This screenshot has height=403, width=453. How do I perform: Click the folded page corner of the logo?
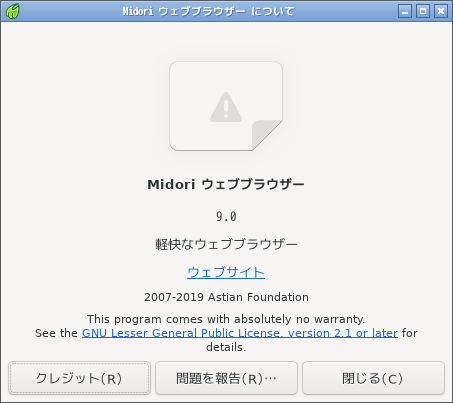coord(267,135)
